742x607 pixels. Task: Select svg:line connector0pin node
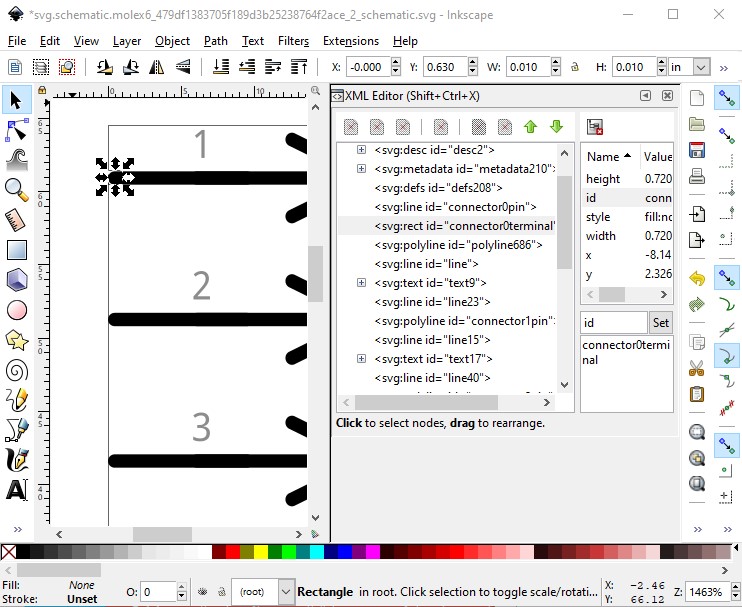pos(455,207)
